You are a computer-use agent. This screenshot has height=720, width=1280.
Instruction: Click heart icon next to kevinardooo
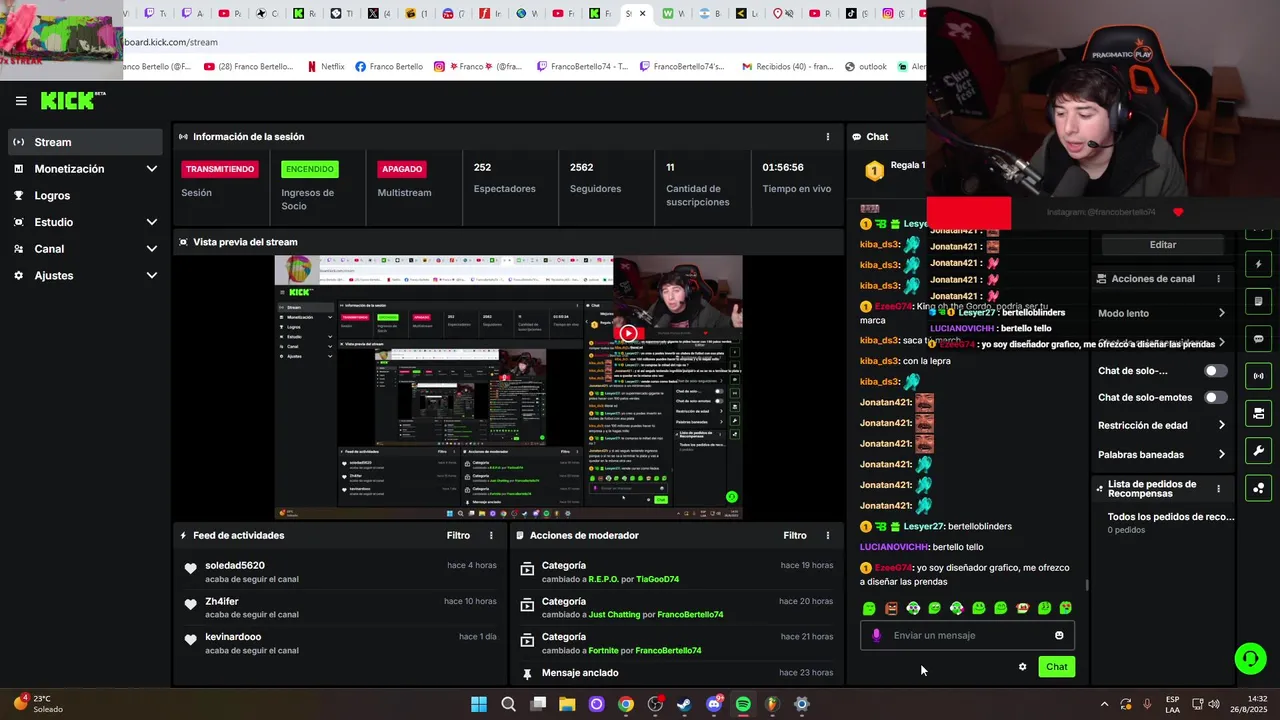190,640
